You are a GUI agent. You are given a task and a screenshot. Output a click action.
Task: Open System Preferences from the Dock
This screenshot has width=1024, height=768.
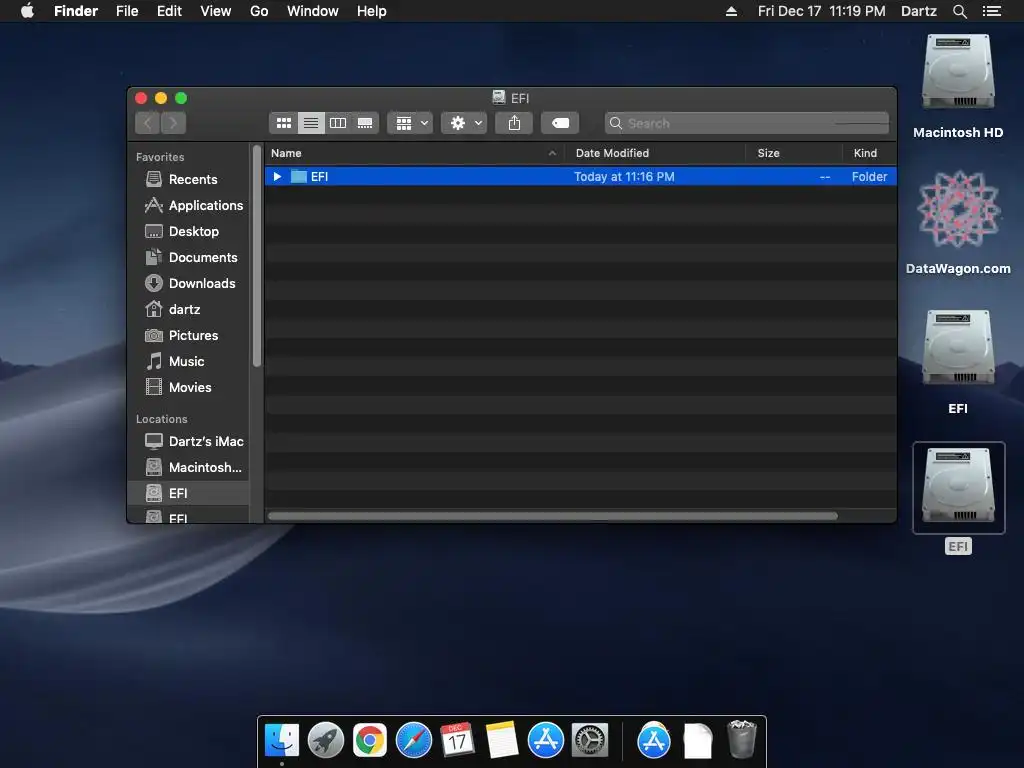tap(590, 740)
